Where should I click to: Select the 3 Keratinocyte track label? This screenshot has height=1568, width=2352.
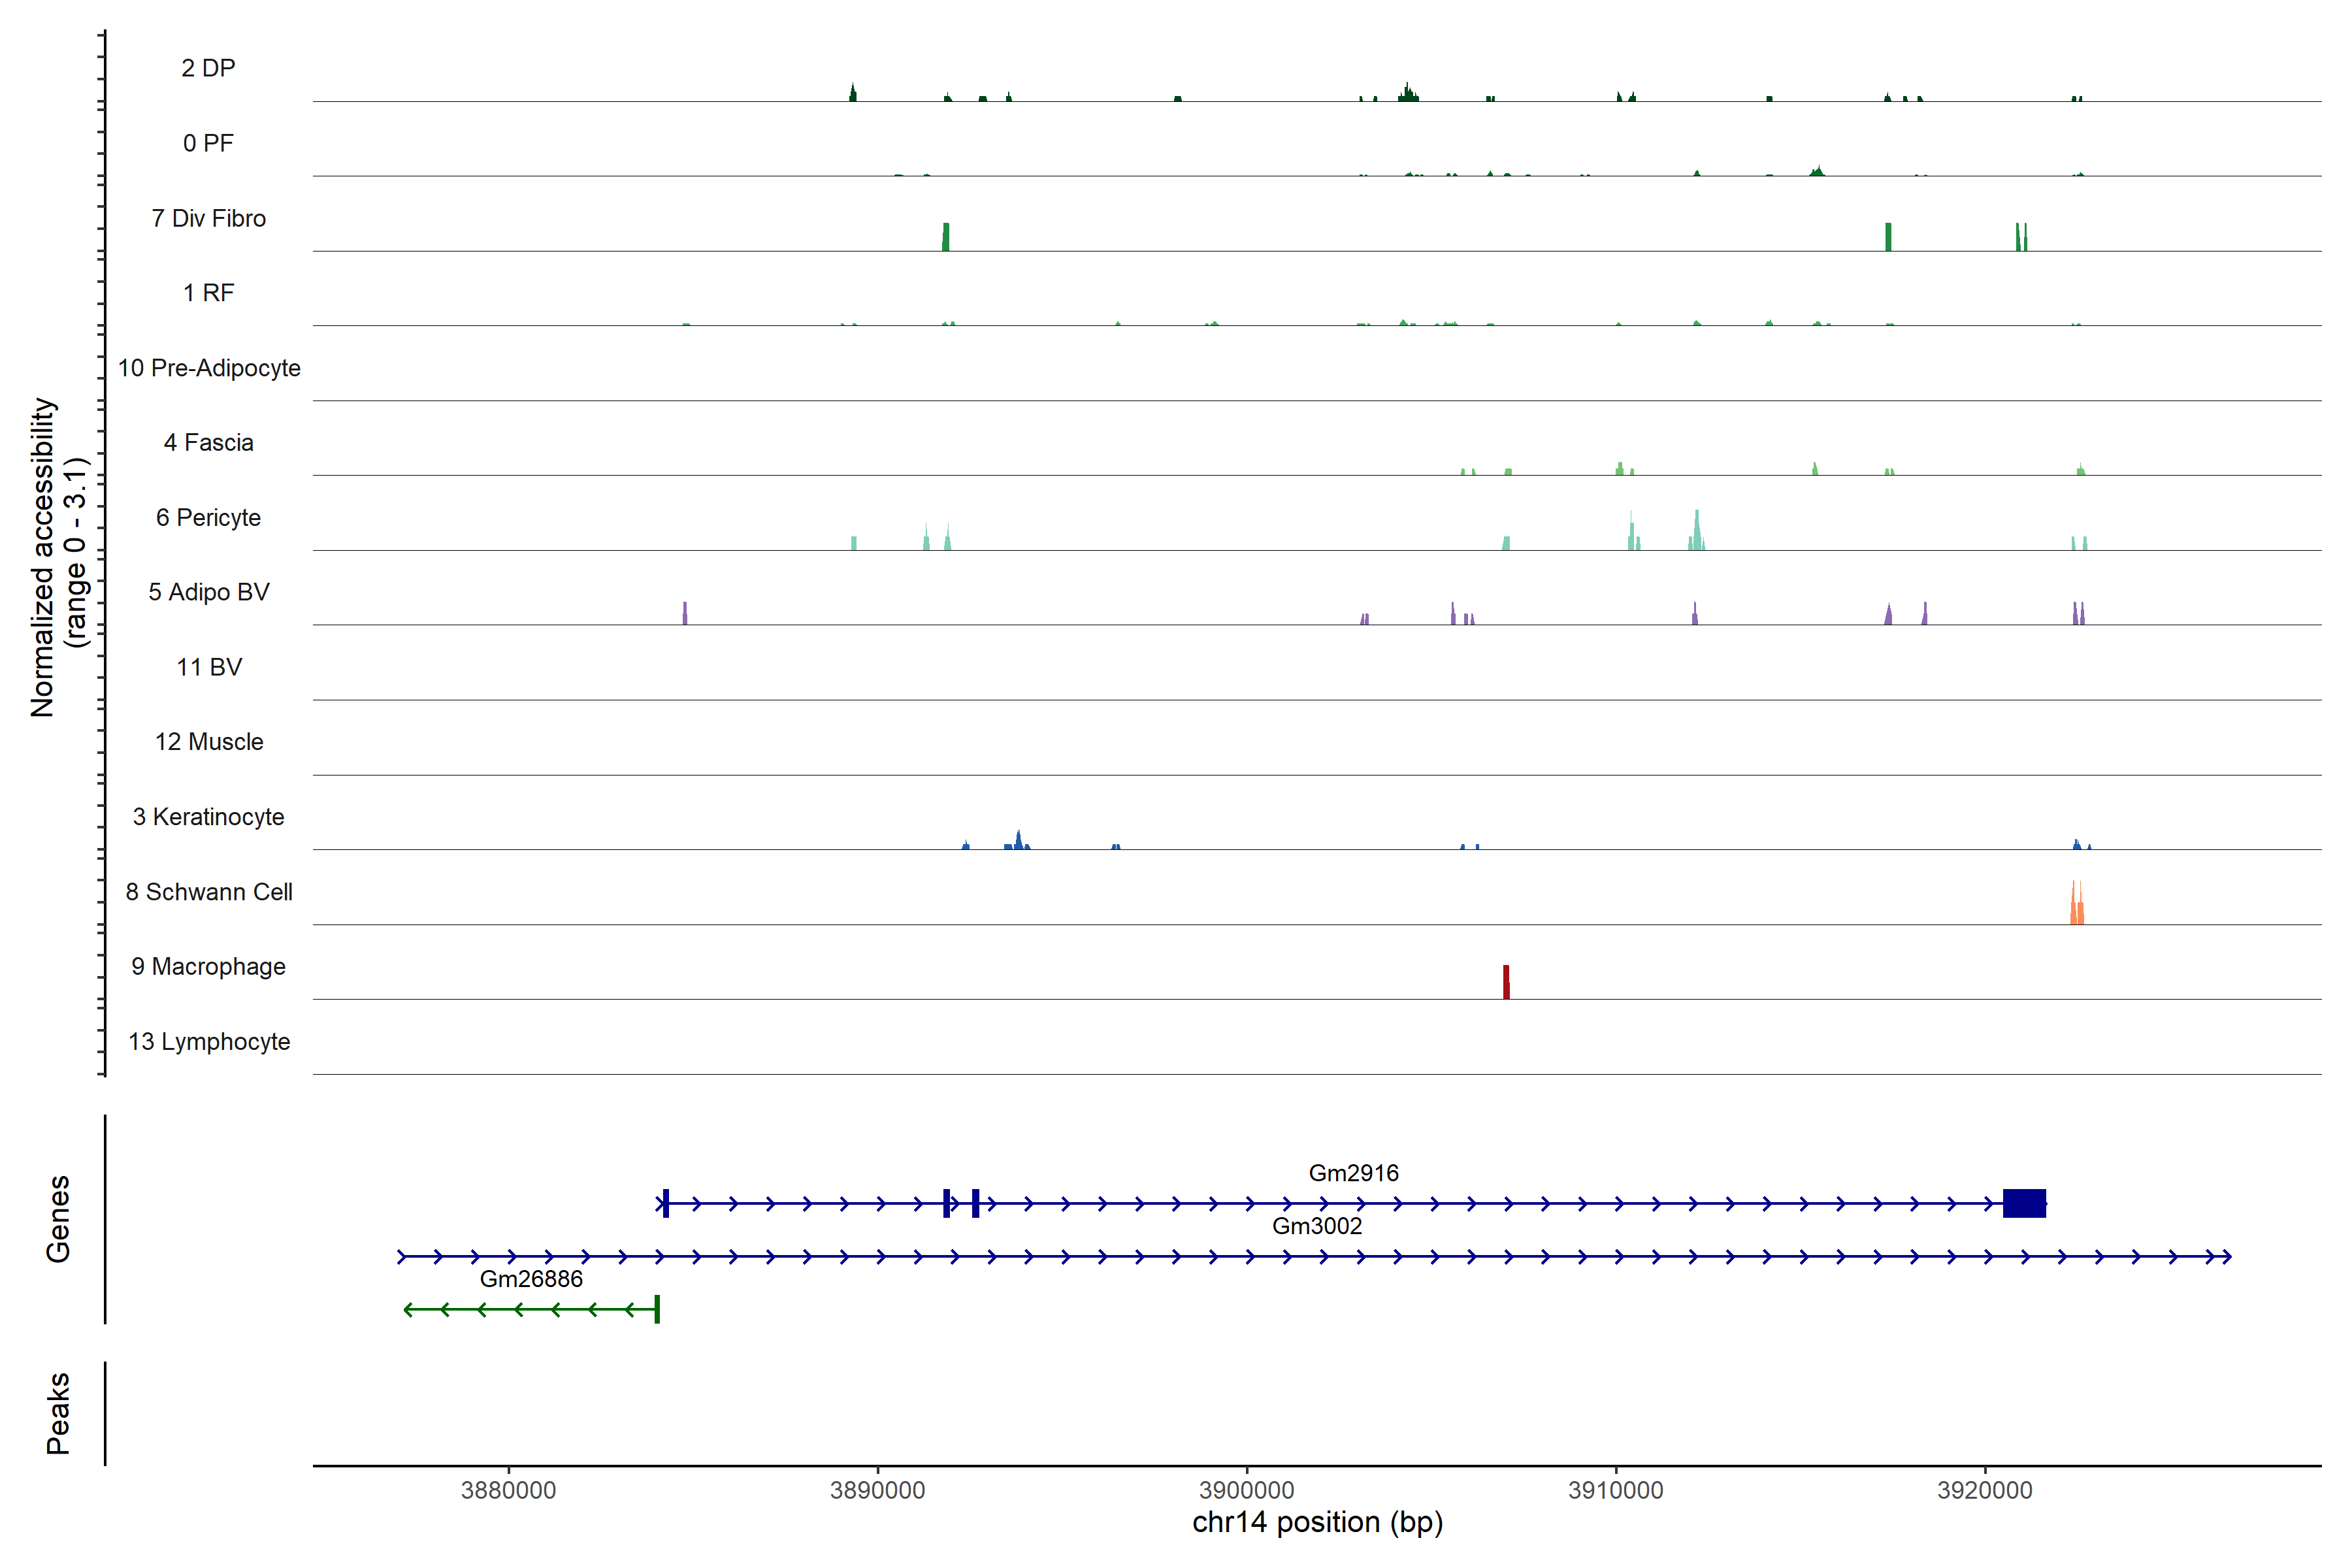[x=208, y=817]
